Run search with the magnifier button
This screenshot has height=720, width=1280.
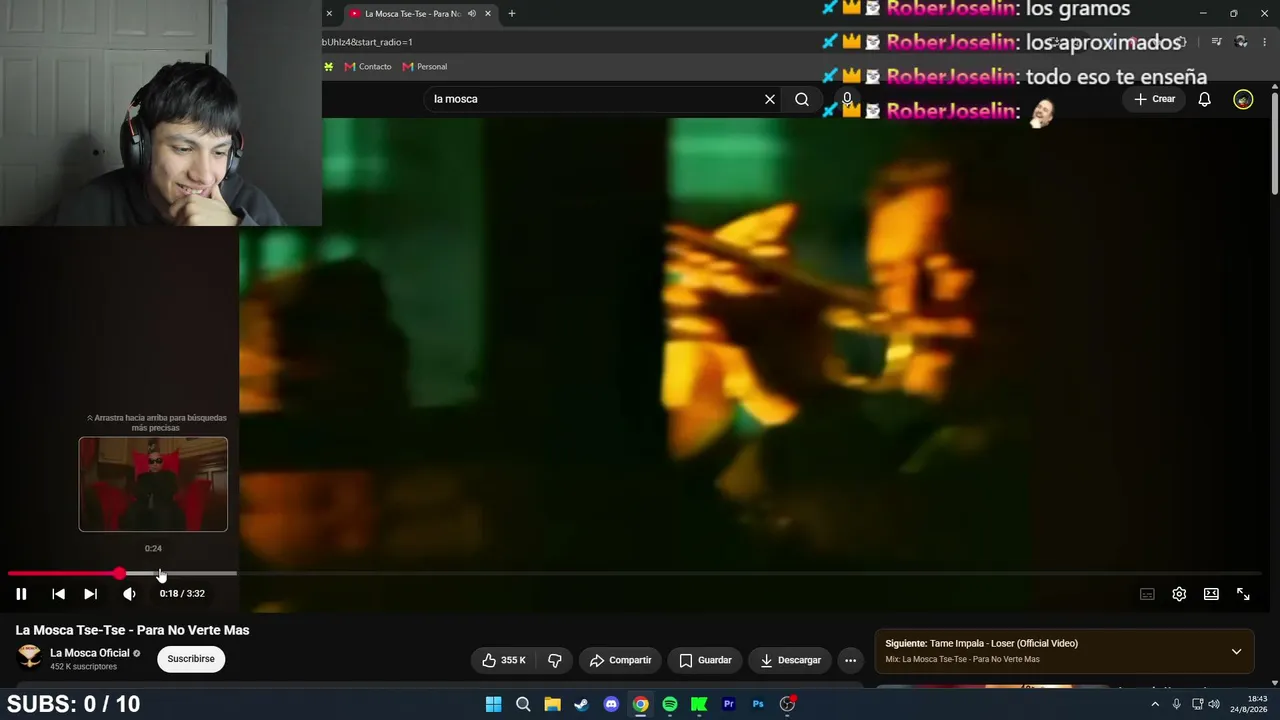coord(802,99)
